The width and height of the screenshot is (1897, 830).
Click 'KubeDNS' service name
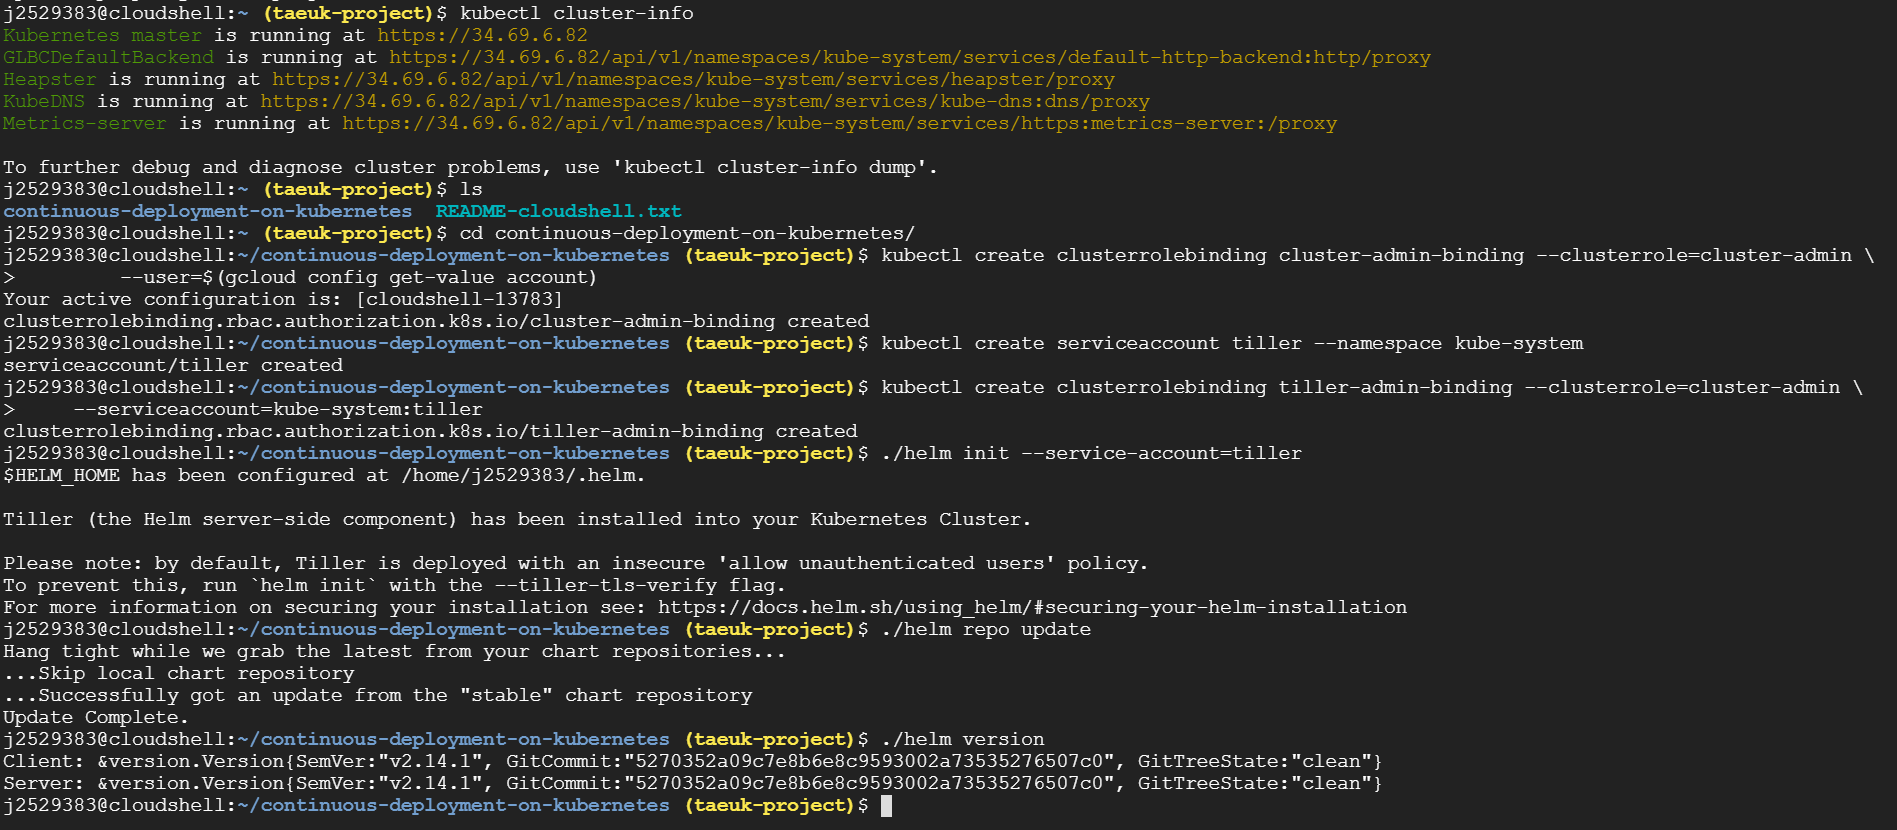click(x=44, y=101)
